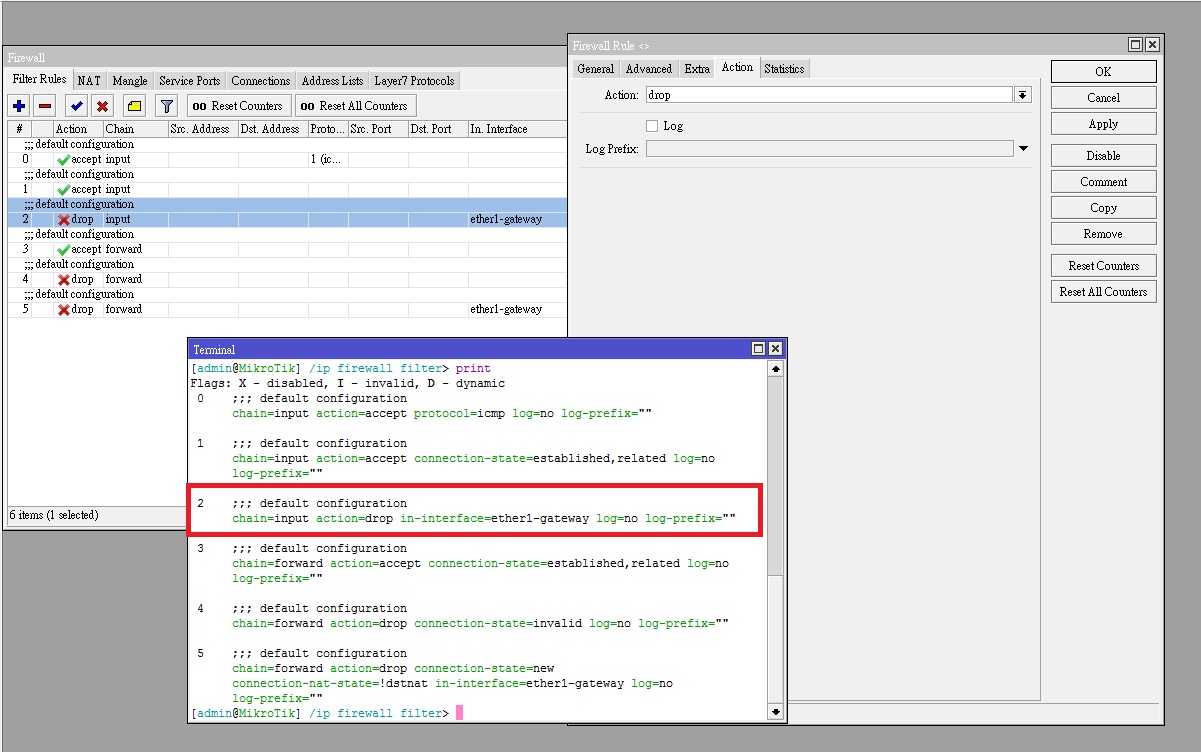
Task: Expand the Log Prefix dropdown arrow
Action: (1023, 149)
